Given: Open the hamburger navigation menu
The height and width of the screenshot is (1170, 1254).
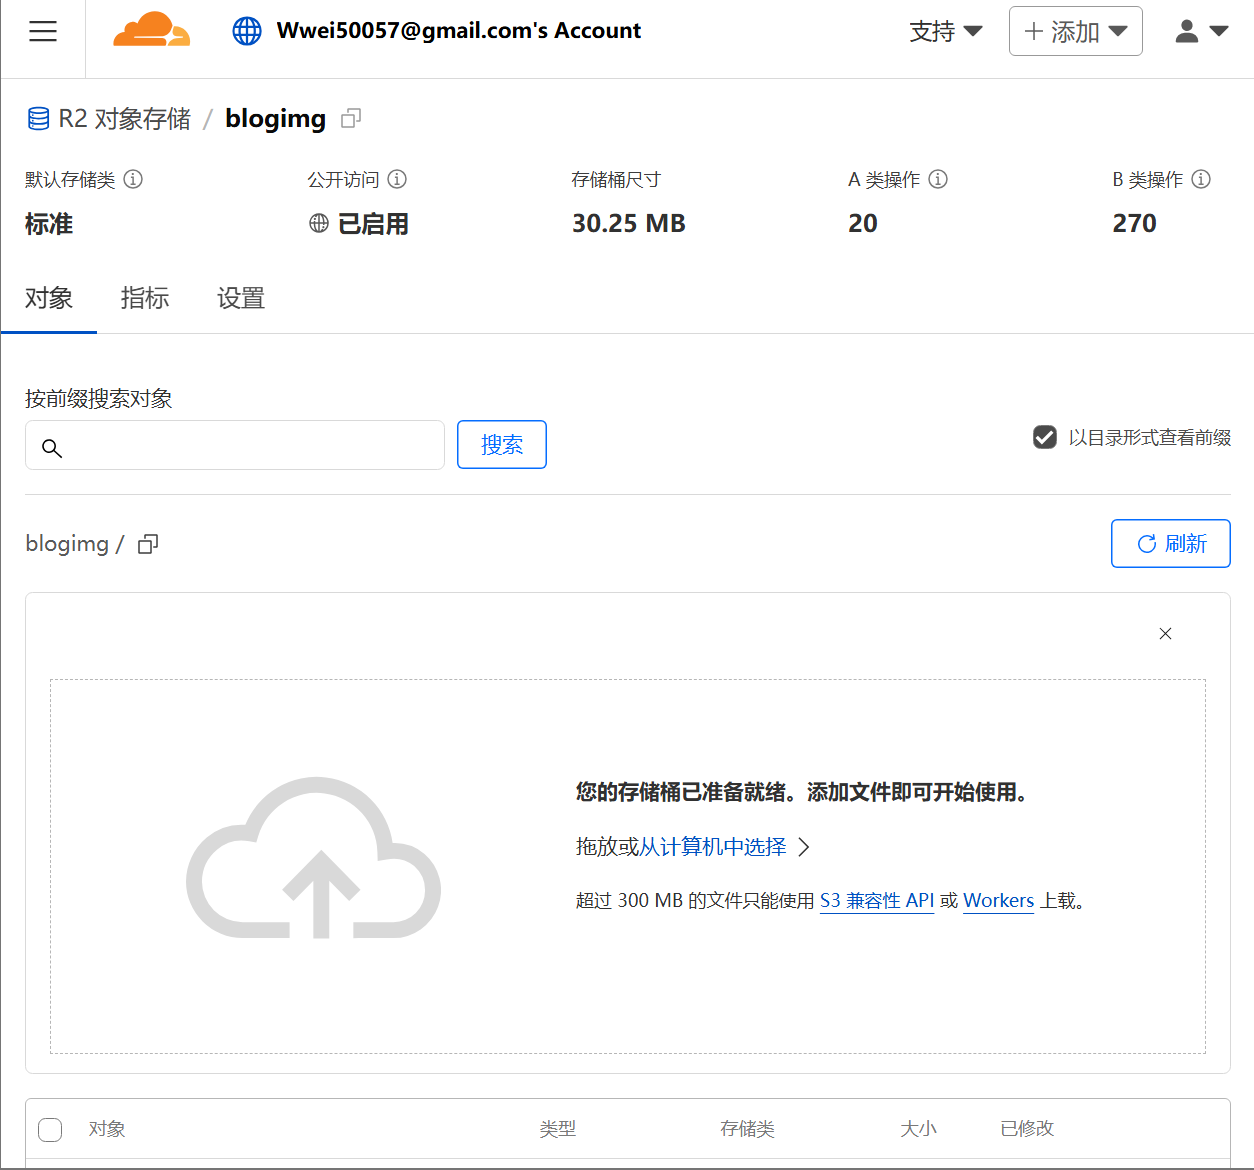Looking at the screenshot, I should [43, 31].
